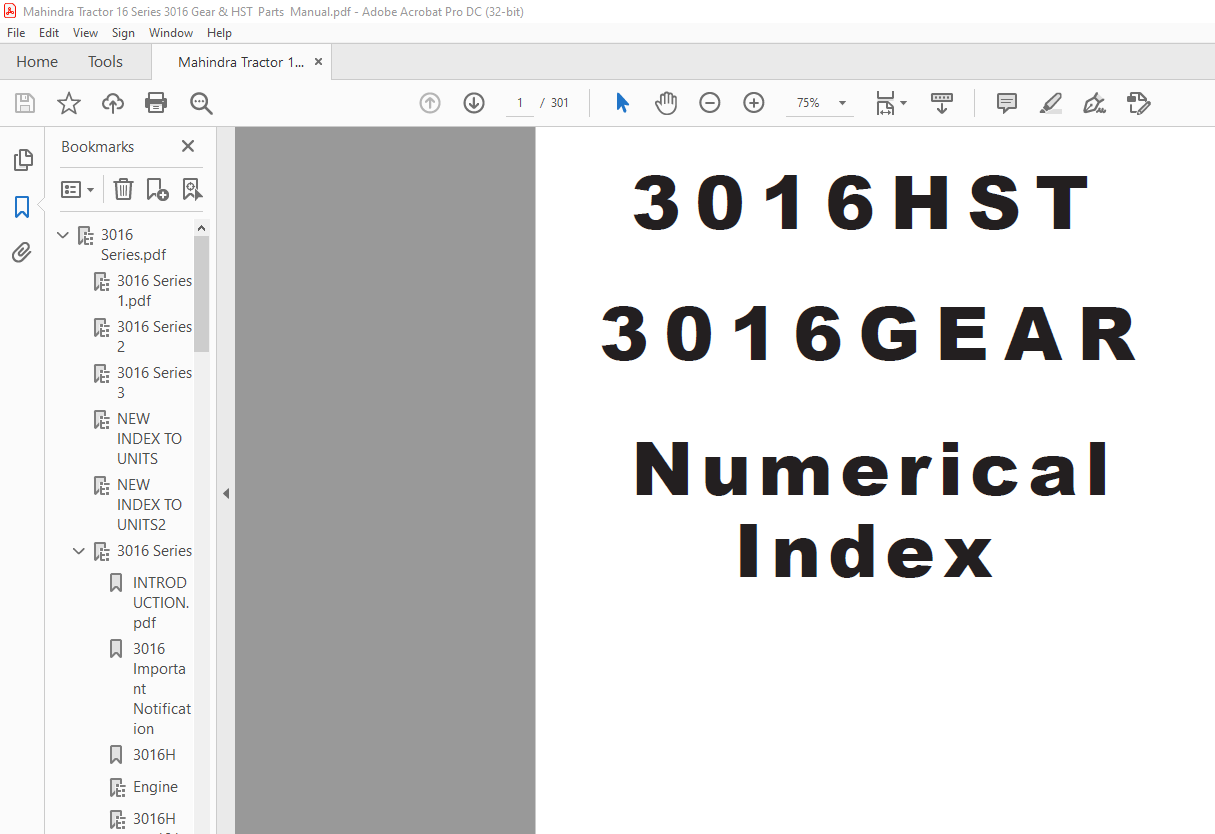
Task: Choose the highlight text tool
Action: click(x=1050, y=103)
